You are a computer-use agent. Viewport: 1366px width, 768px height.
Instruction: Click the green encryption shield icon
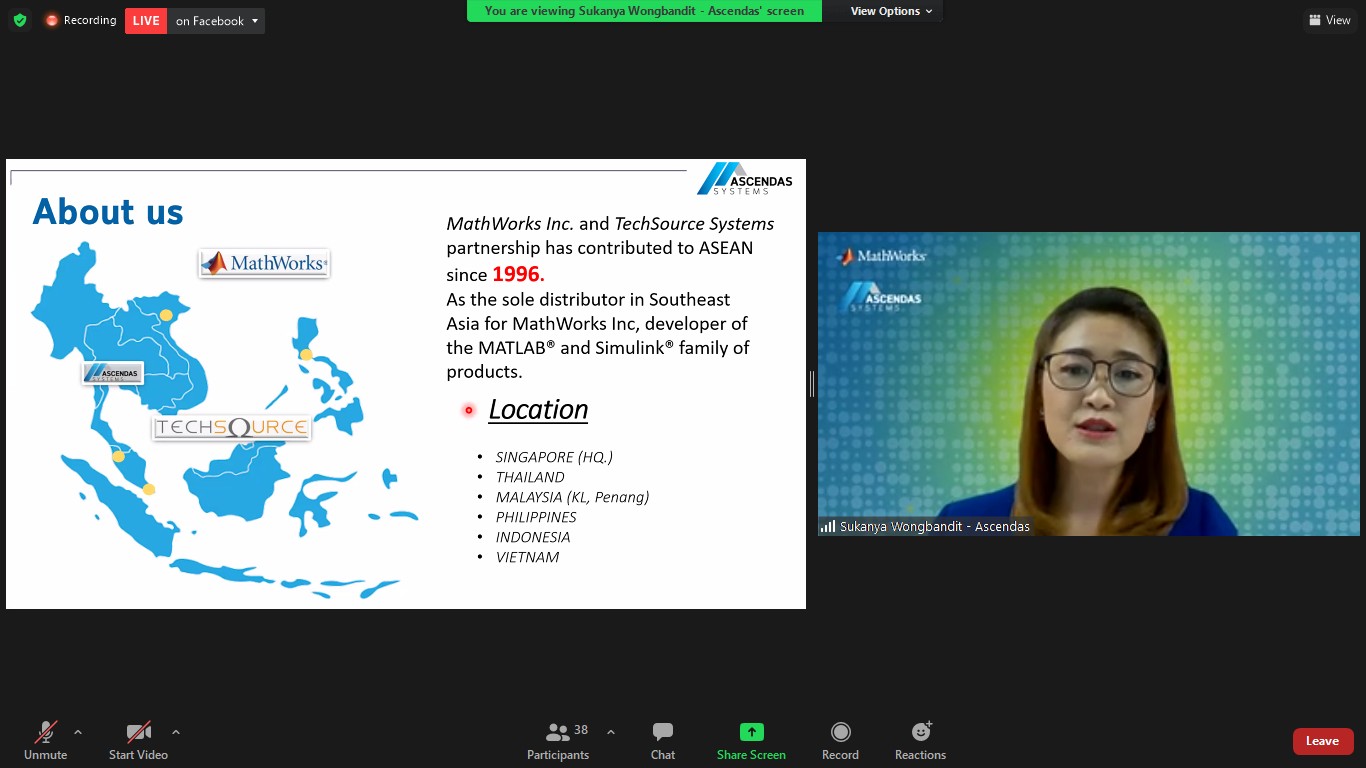click(x=19, y=20)
